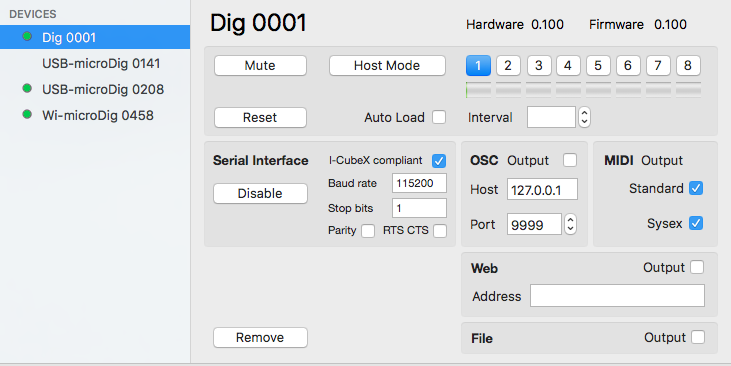
Task: Select sensor input 8
Action: point(688,66)
